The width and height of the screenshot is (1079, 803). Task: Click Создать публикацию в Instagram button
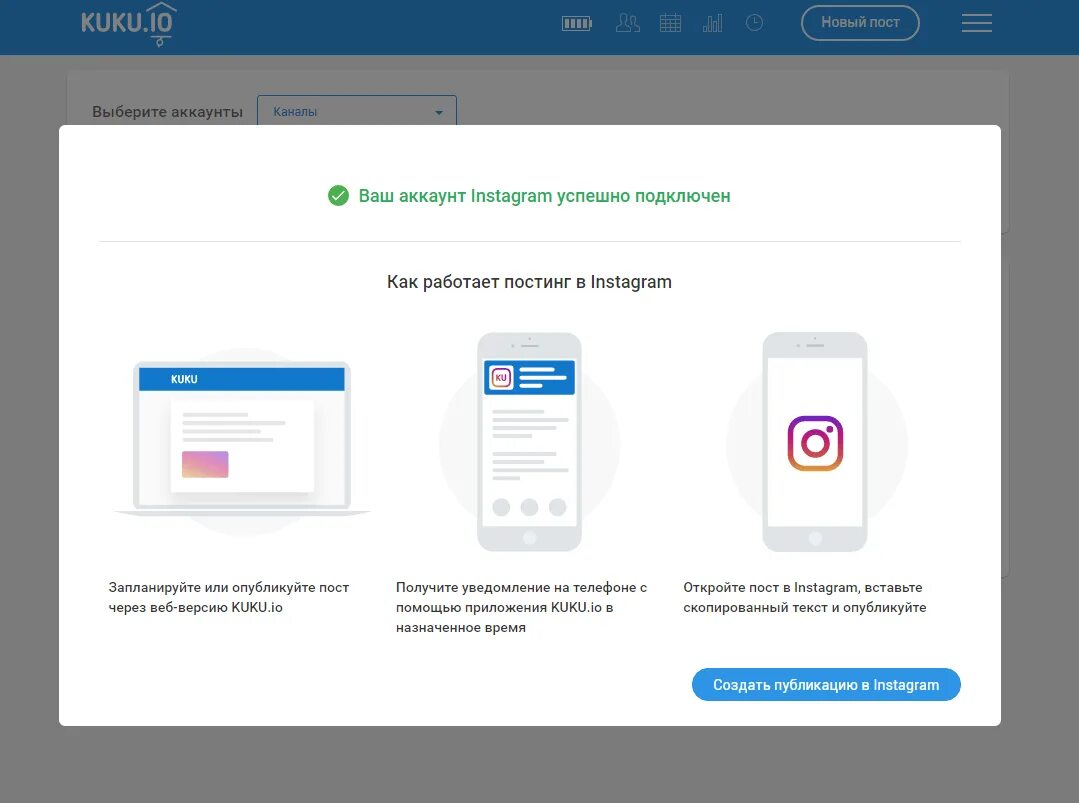[826, 685]
